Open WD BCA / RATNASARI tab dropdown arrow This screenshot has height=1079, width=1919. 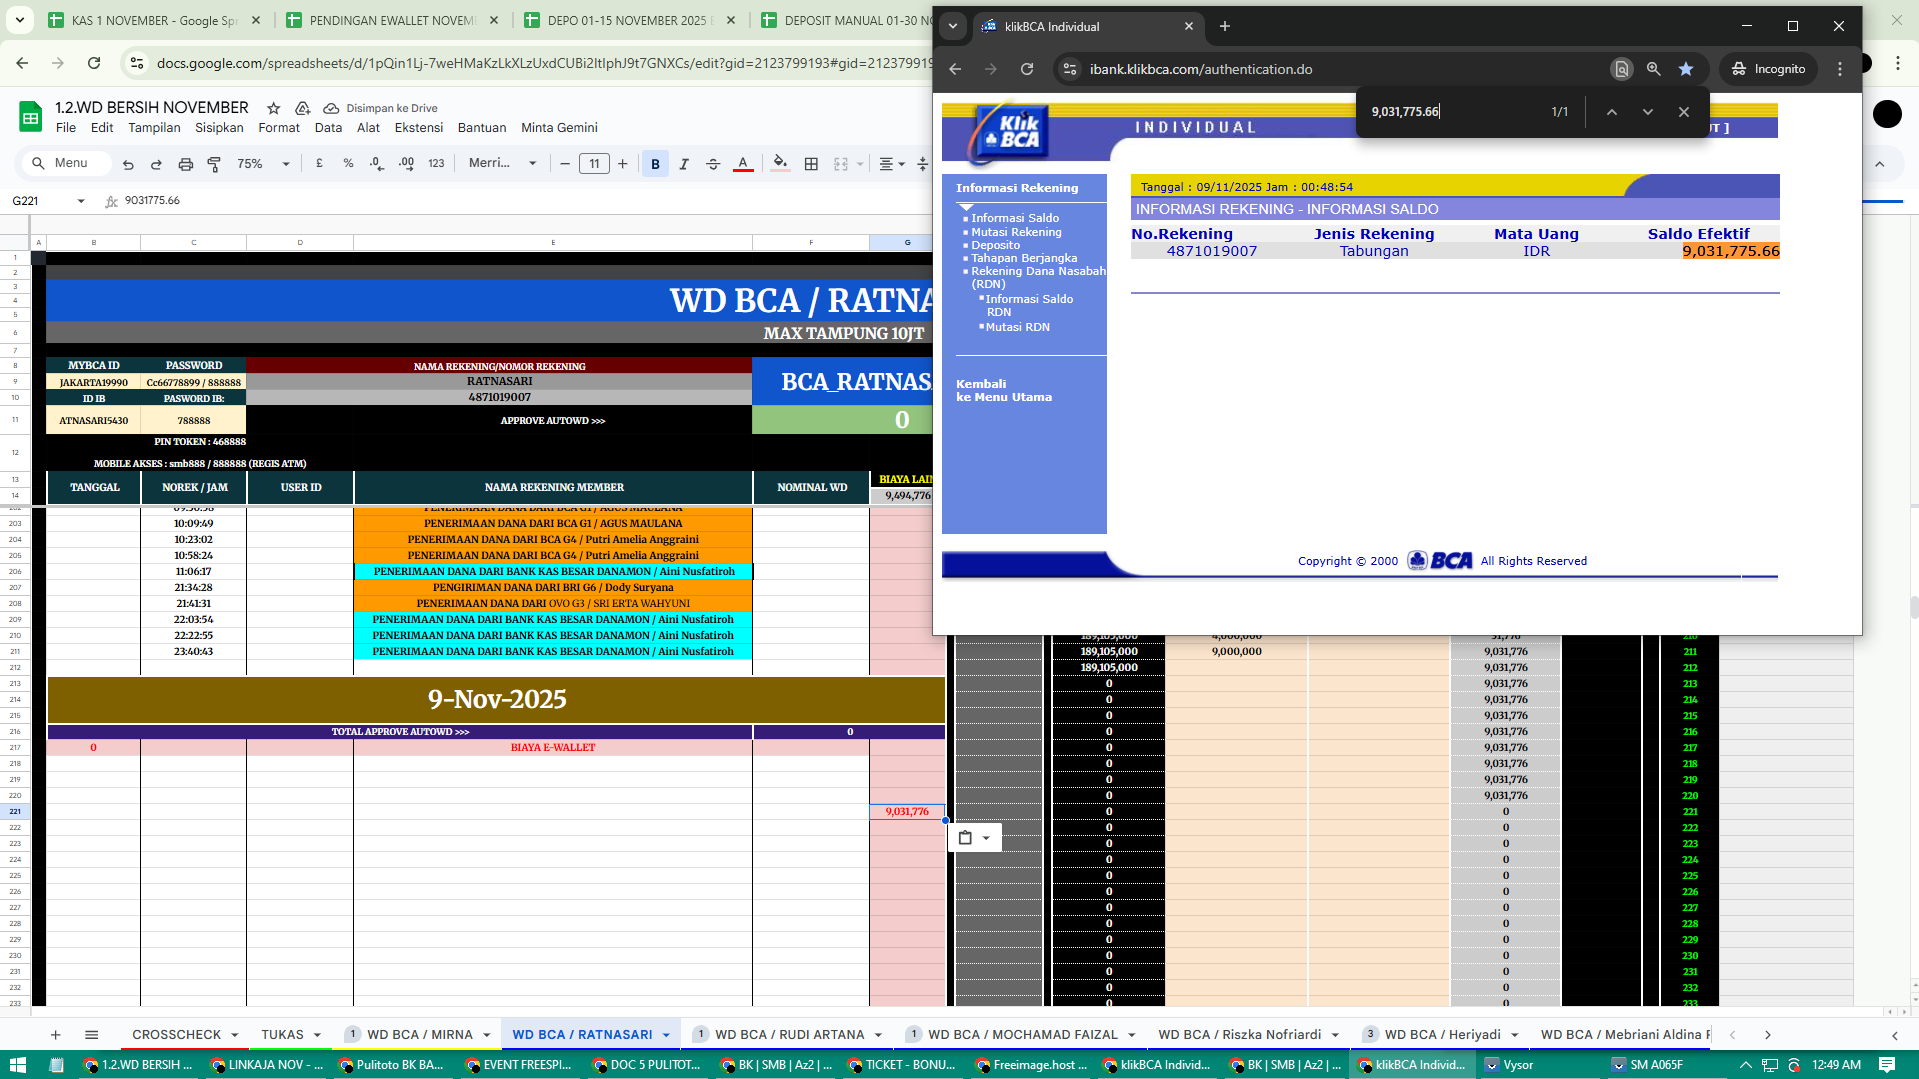pos(666,1035)
